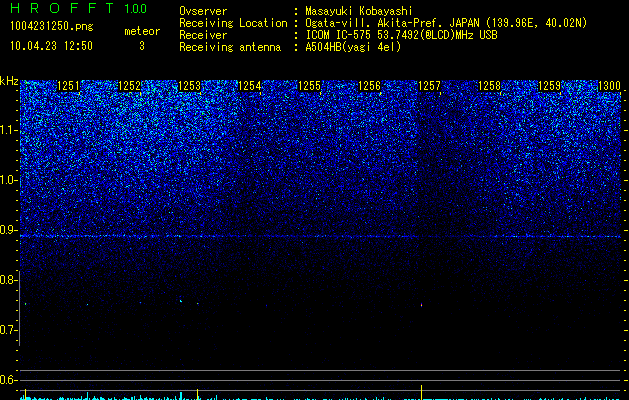Click the ICOM IC-575 receiver value
Screen dimensions: 629x400
(x=401, y=35)
